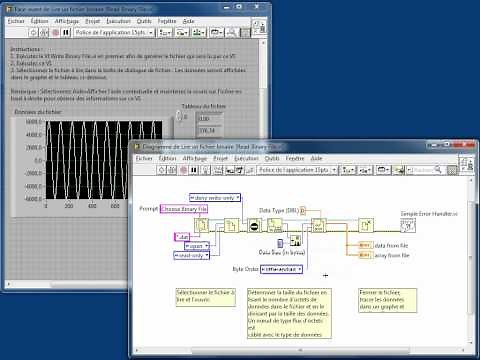Screen dimensions: 480x360
Task: Select Read from Binary File node
Action: 319,226
